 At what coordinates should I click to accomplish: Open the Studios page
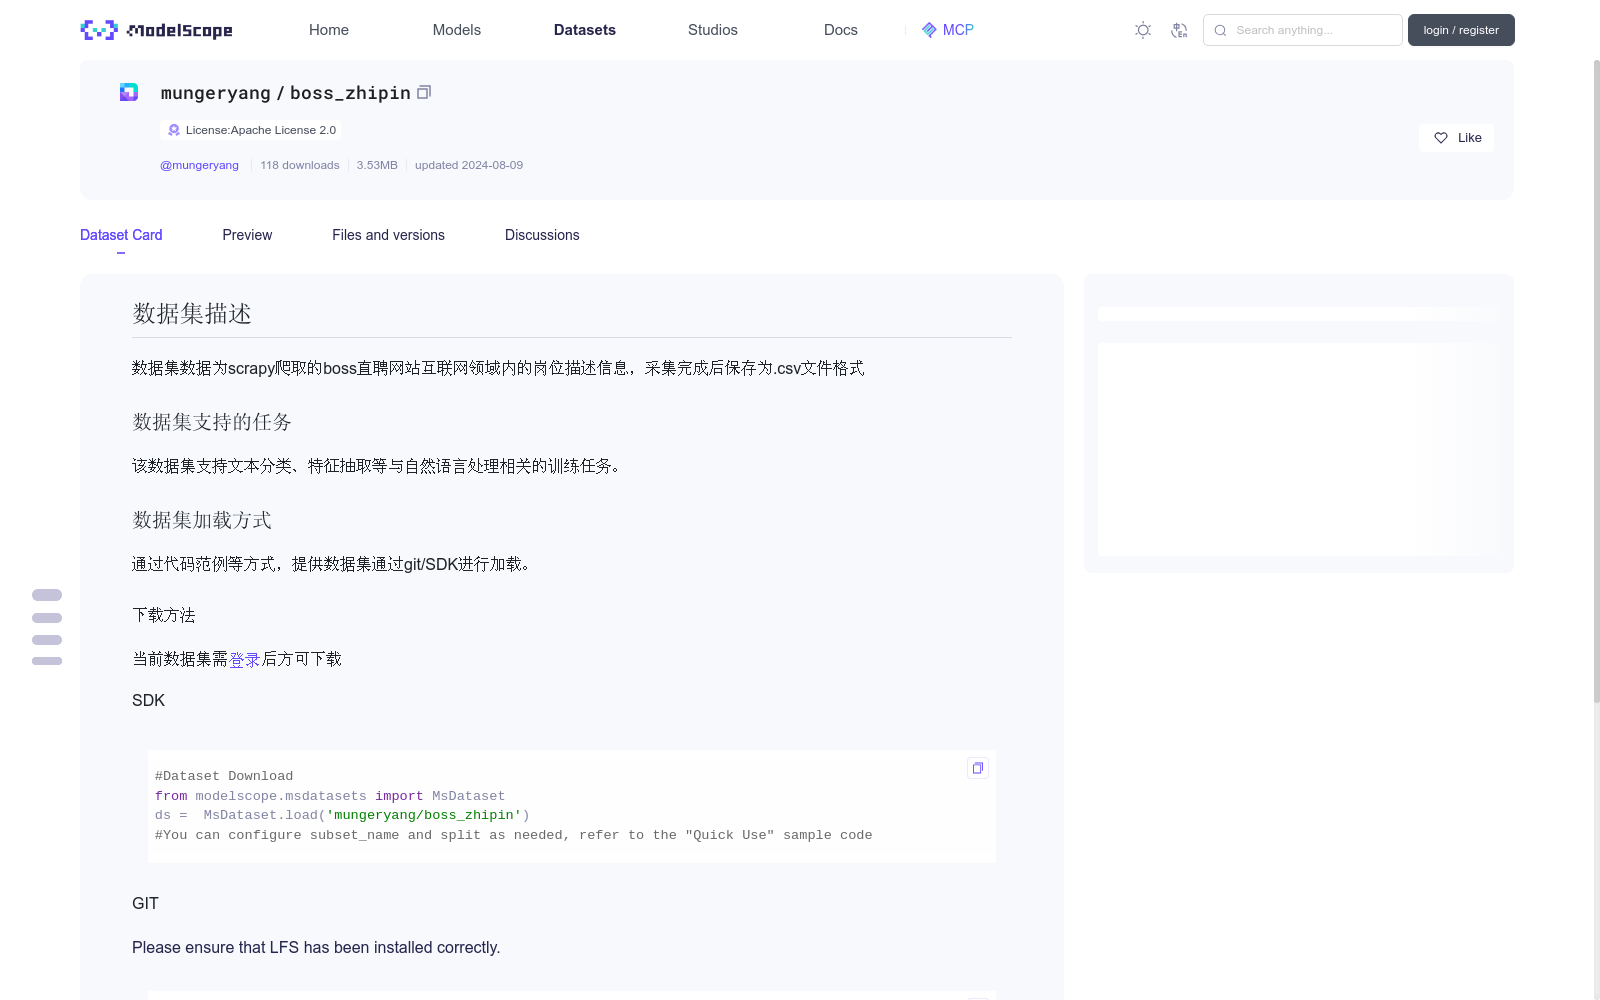point(713,30)
